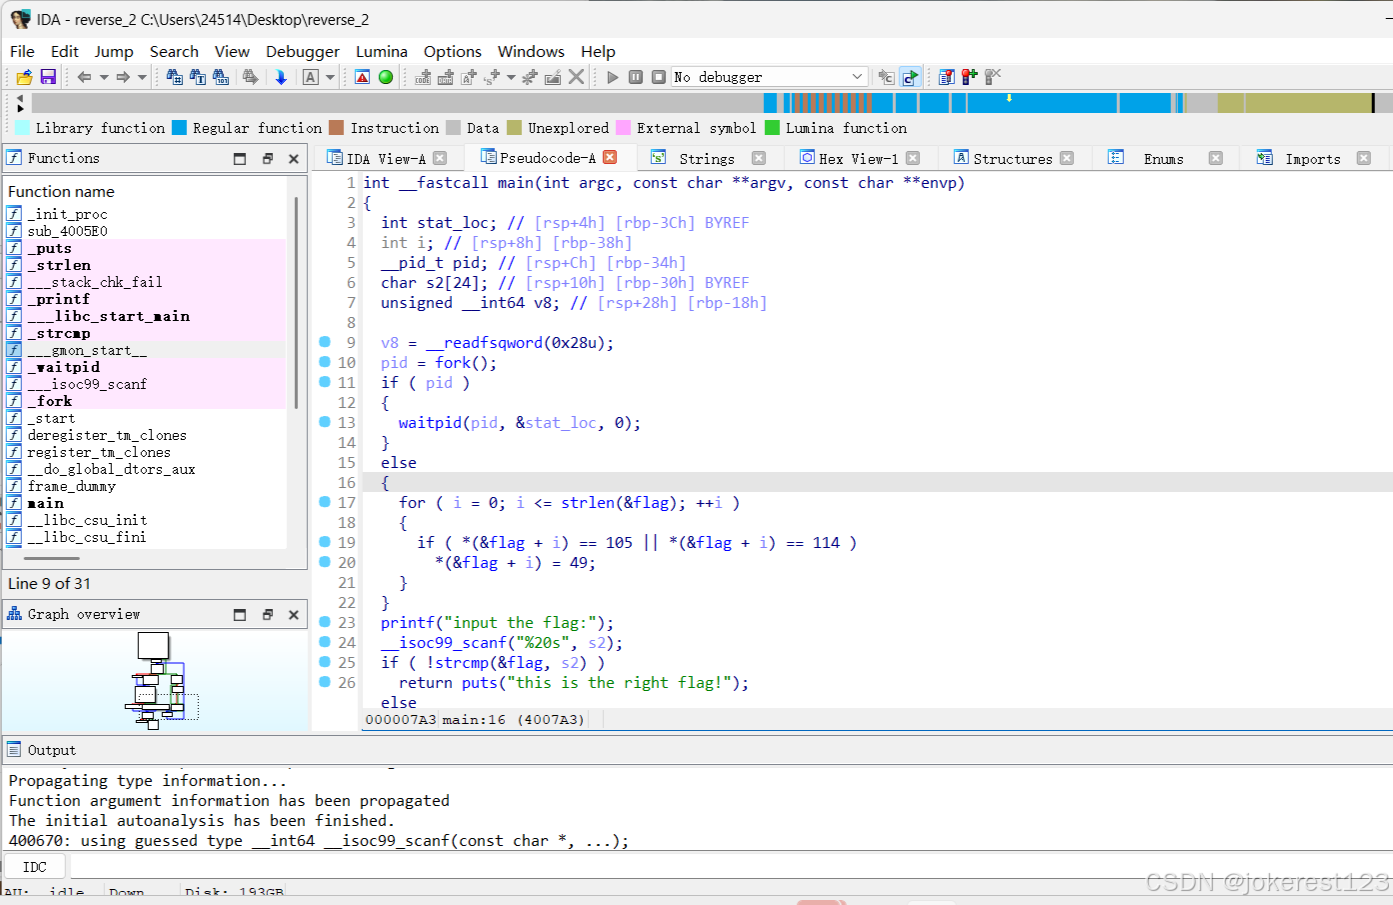Image resolution: width=1393 pixels, height=905 pixels.
Task: Open the dropdown next to the A icon
Action: pyautogui.click(x=329, y=76)
